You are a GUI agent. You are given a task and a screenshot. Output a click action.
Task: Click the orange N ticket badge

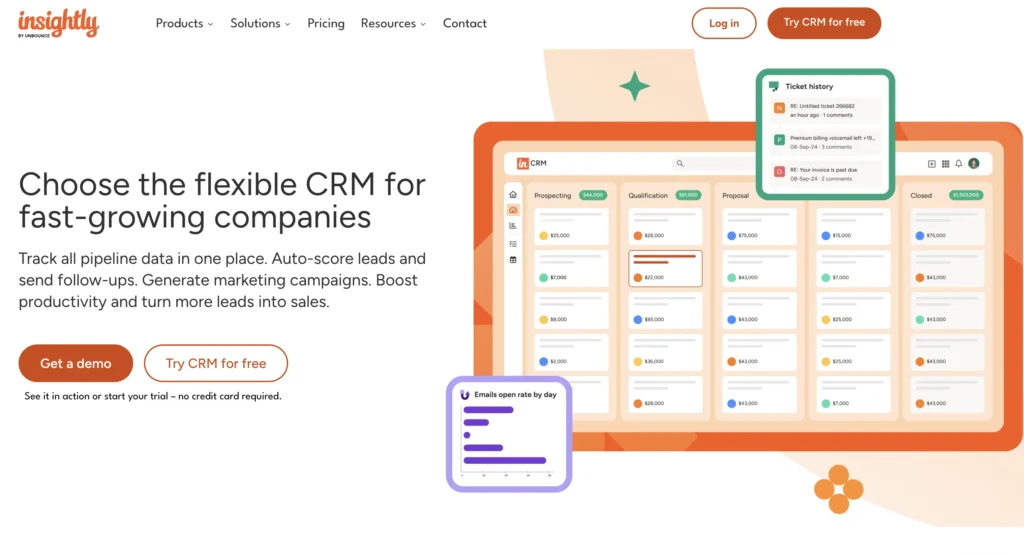click(779, 108)
